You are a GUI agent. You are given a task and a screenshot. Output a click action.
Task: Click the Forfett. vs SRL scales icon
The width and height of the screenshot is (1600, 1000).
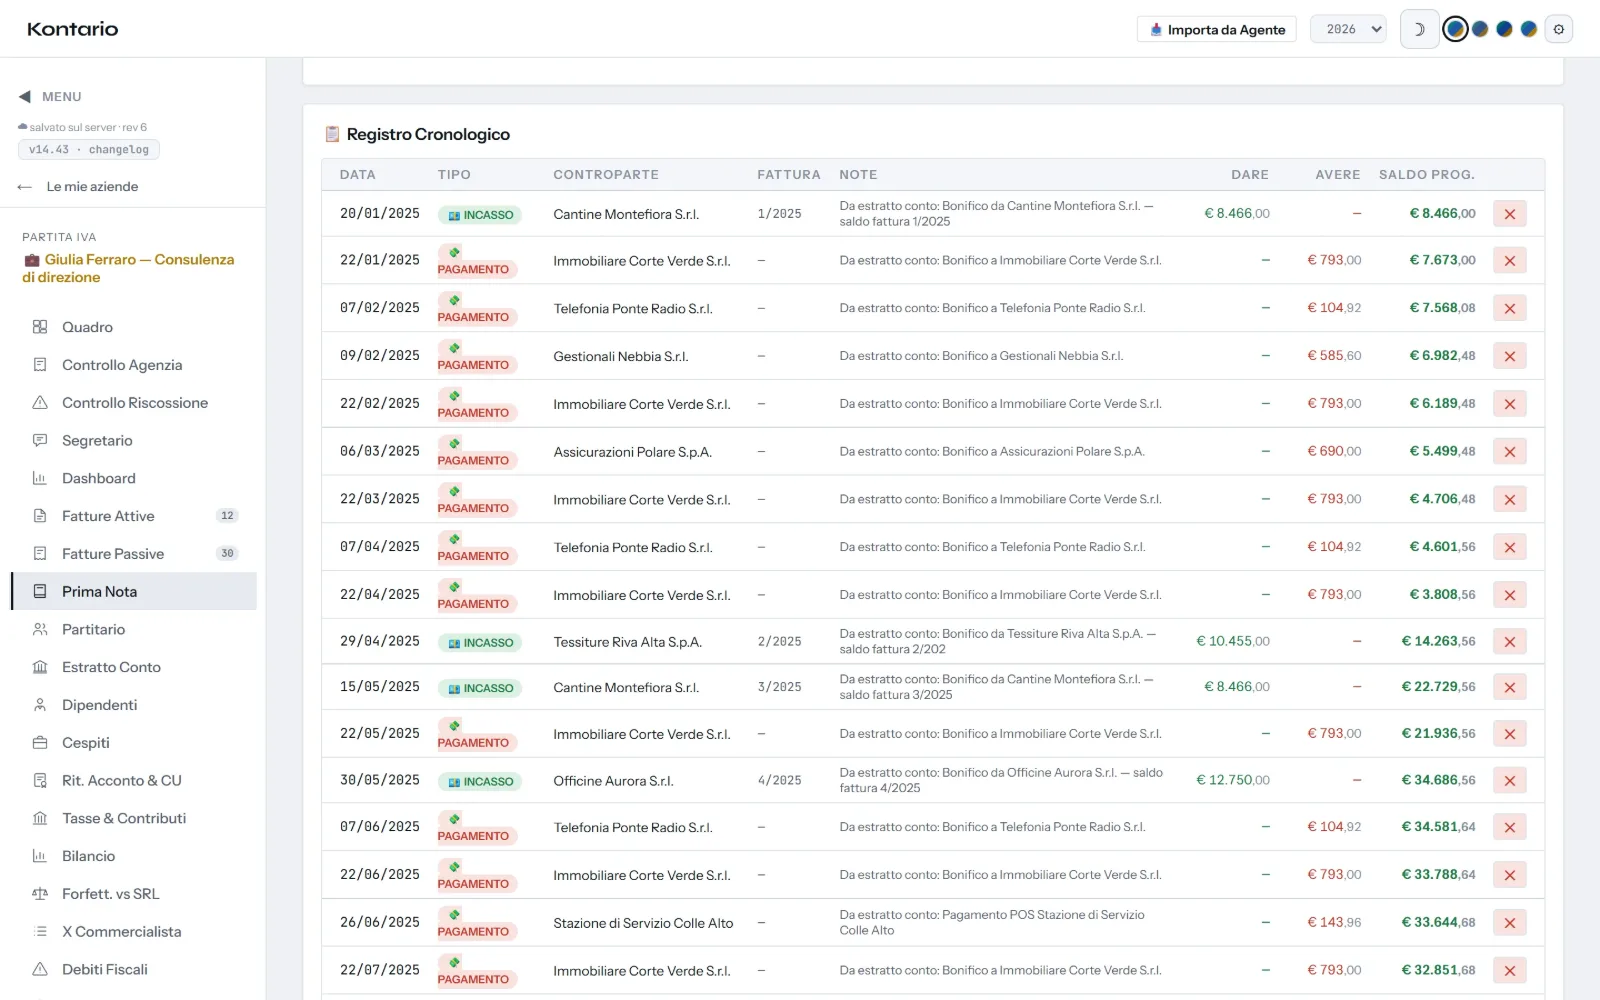(40, 894)
